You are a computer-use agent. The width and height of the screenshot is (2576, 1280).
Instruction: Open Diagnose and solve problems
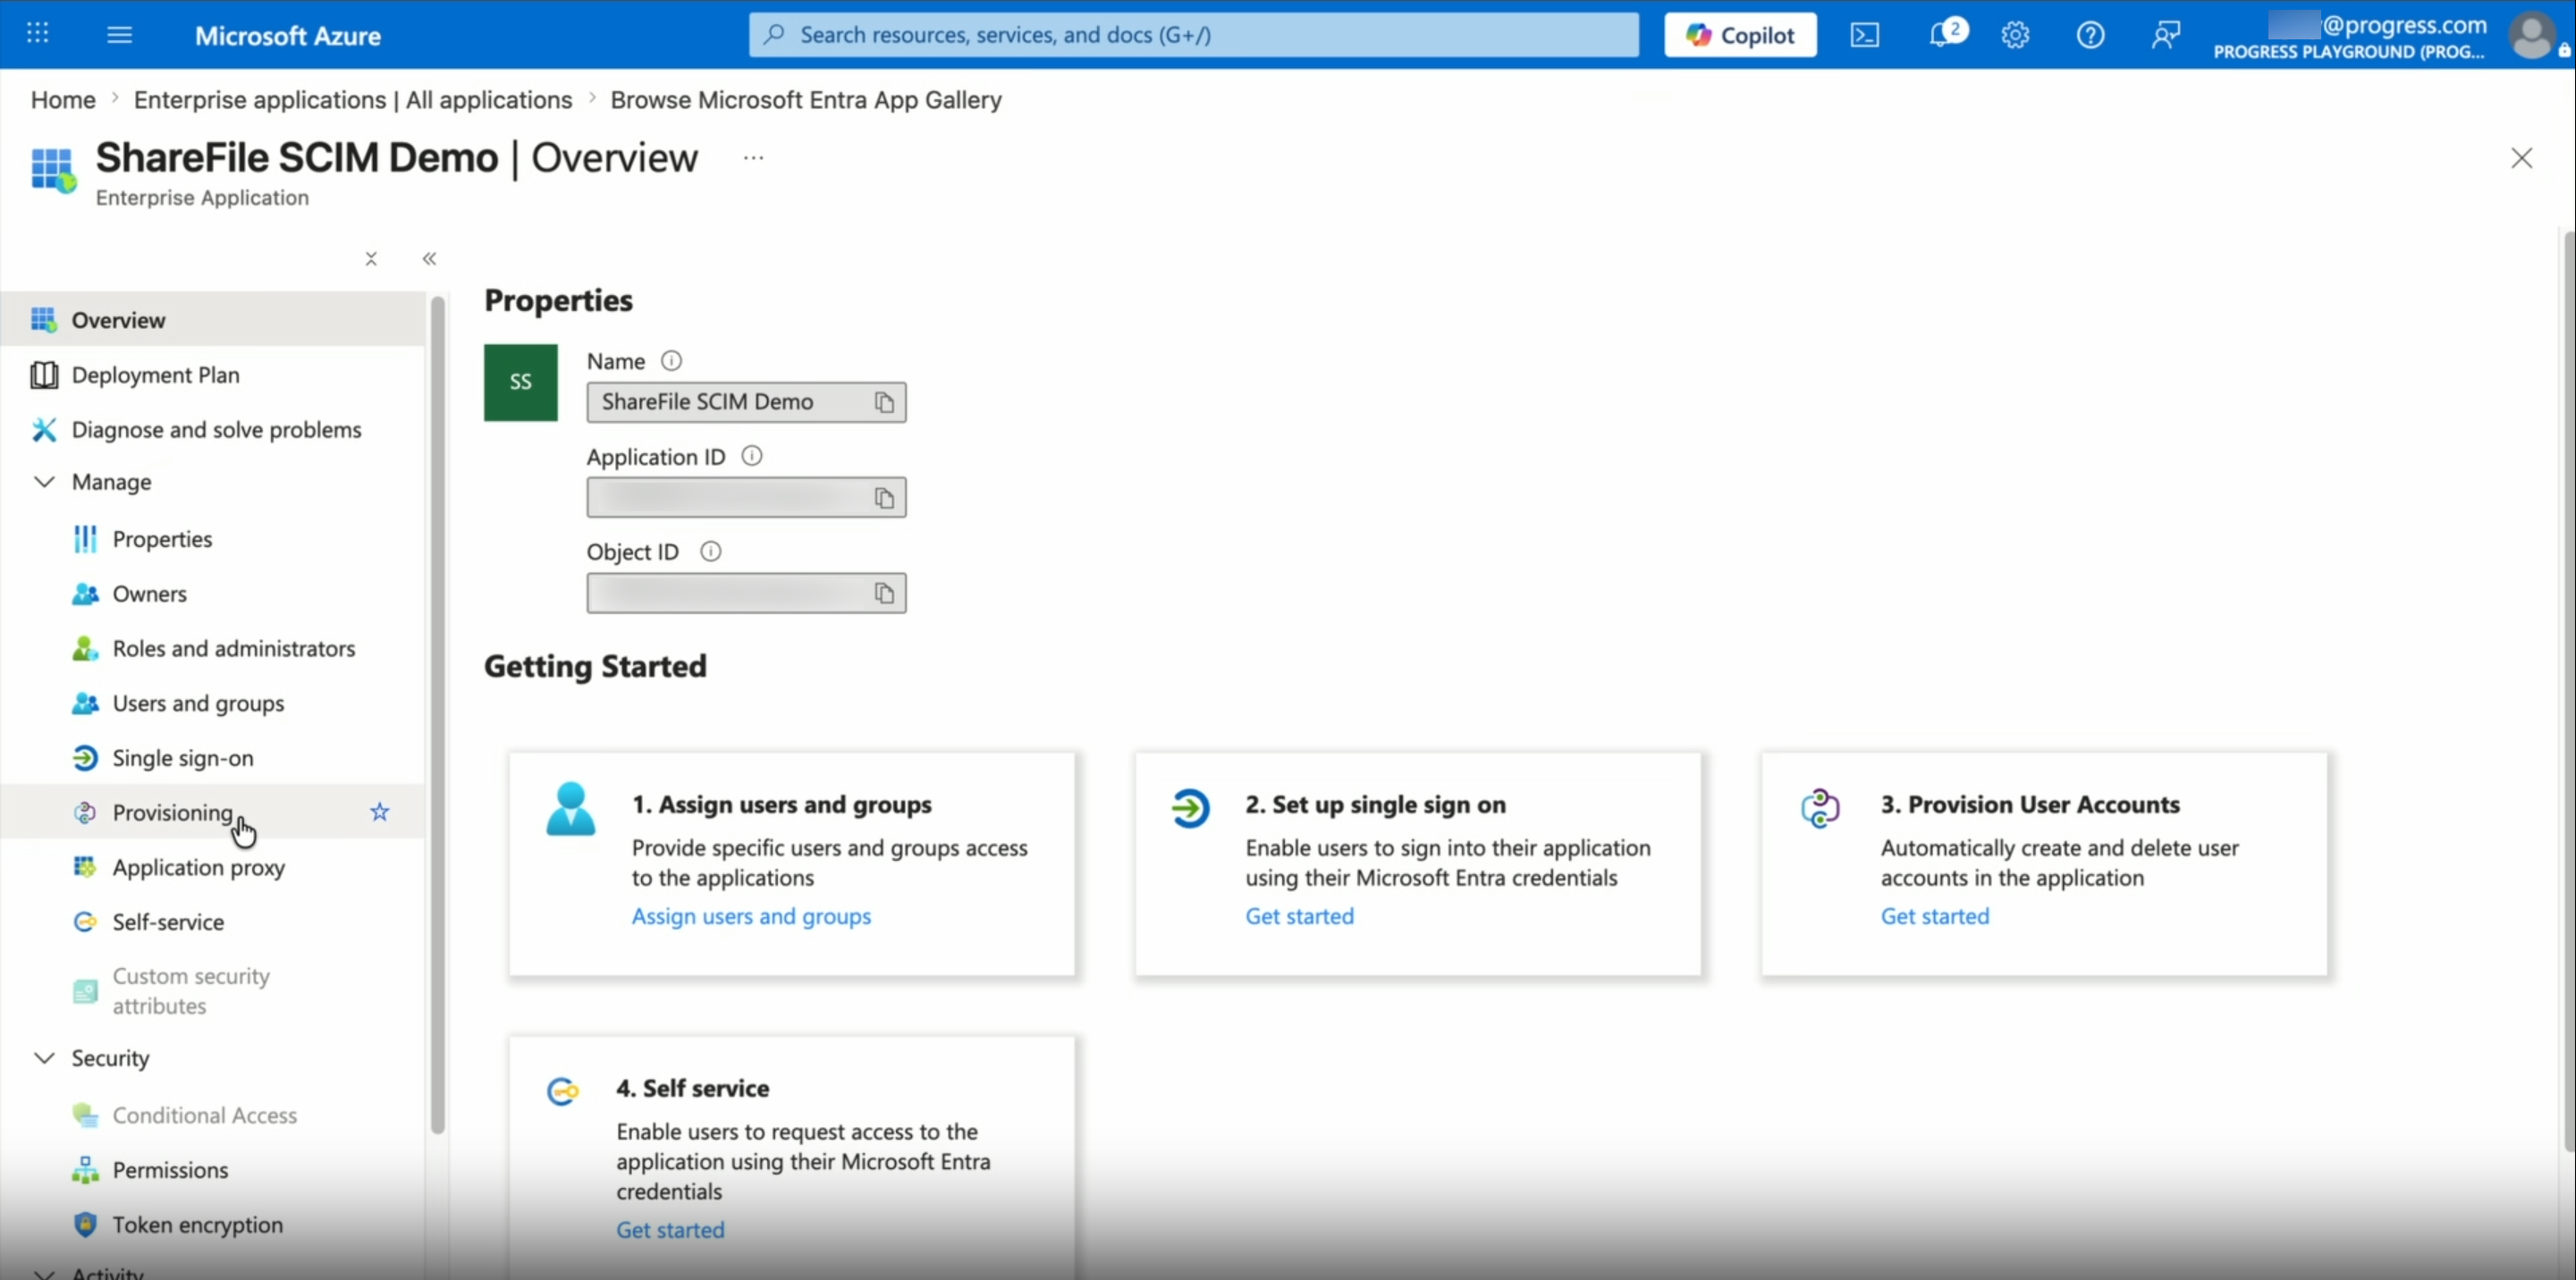click(x=212, y=429)
